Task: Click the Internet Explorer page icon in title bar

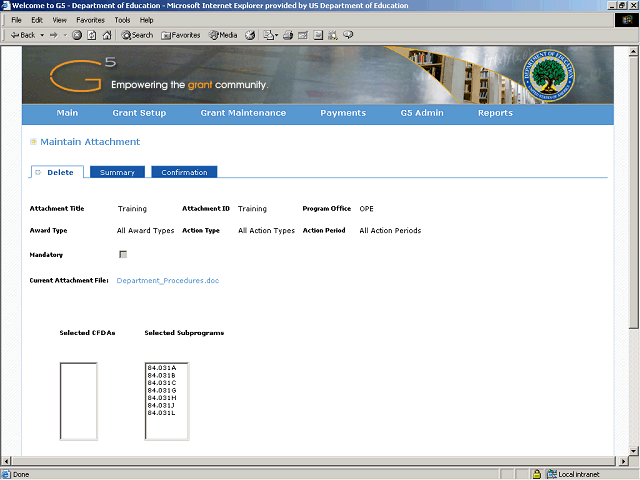Action: 6,5
